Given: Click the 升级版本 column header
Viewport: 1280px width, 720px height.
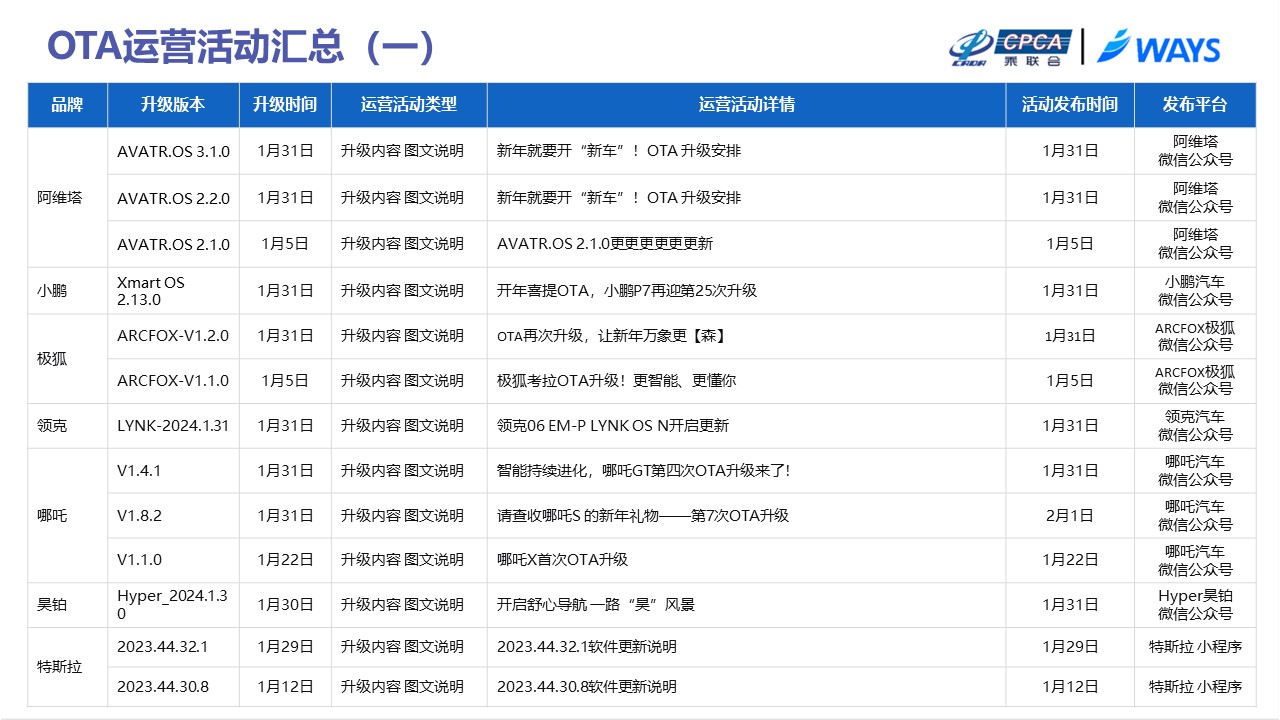Looking at the screenshot, I should 173,105.
